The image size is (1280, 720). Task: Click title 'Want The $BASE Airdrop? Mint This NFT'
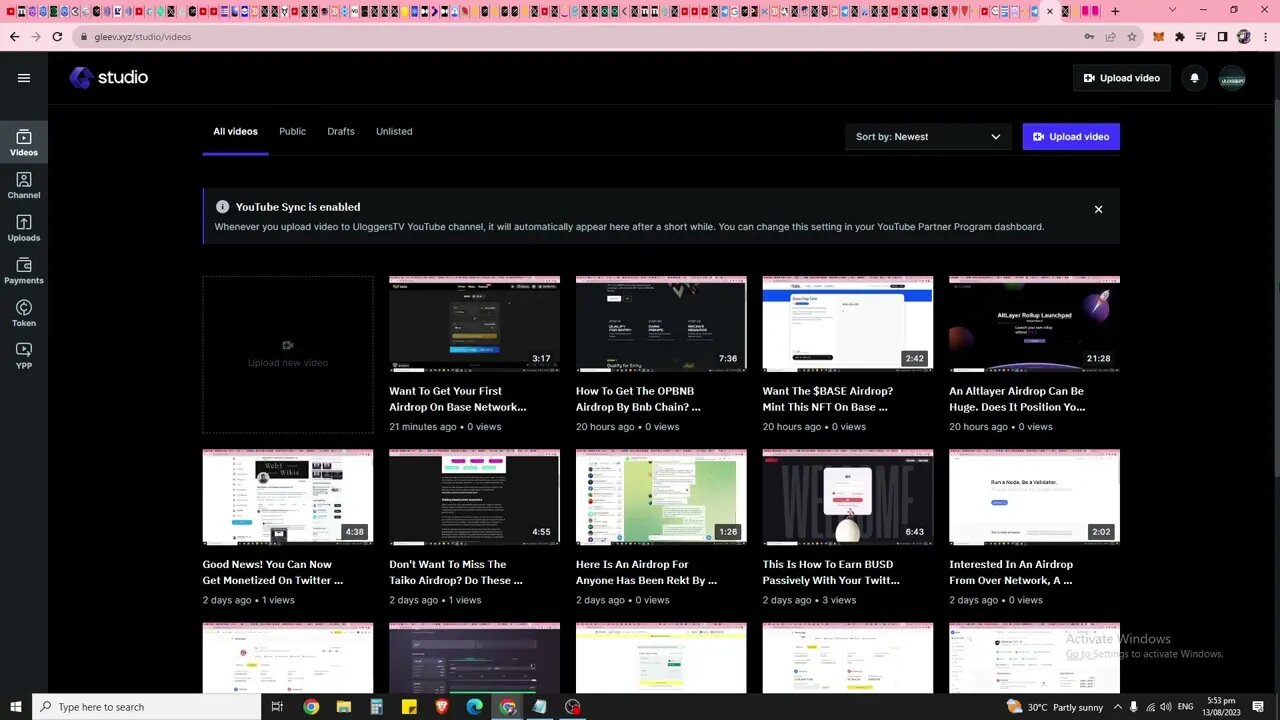coord(827,399)
